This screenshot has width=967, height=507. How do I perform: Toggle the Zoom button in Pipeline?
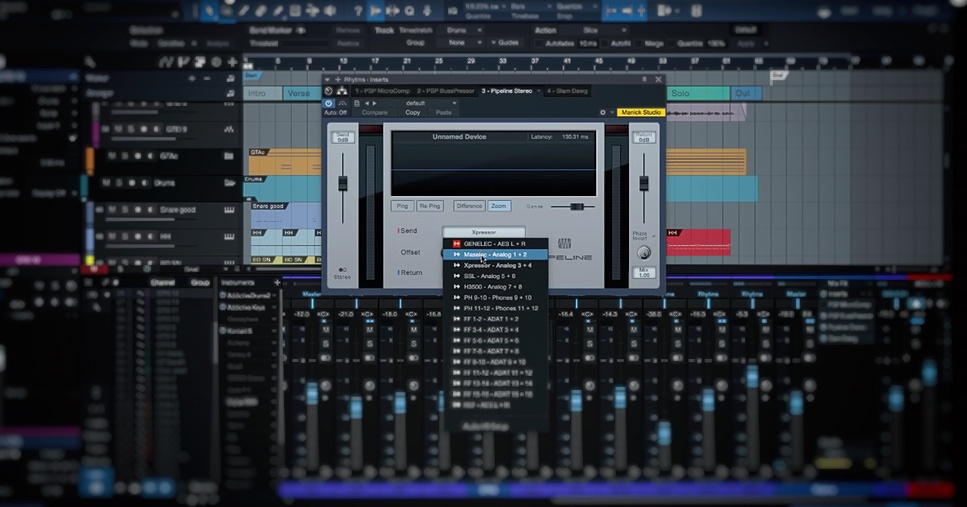pos(499,206)
